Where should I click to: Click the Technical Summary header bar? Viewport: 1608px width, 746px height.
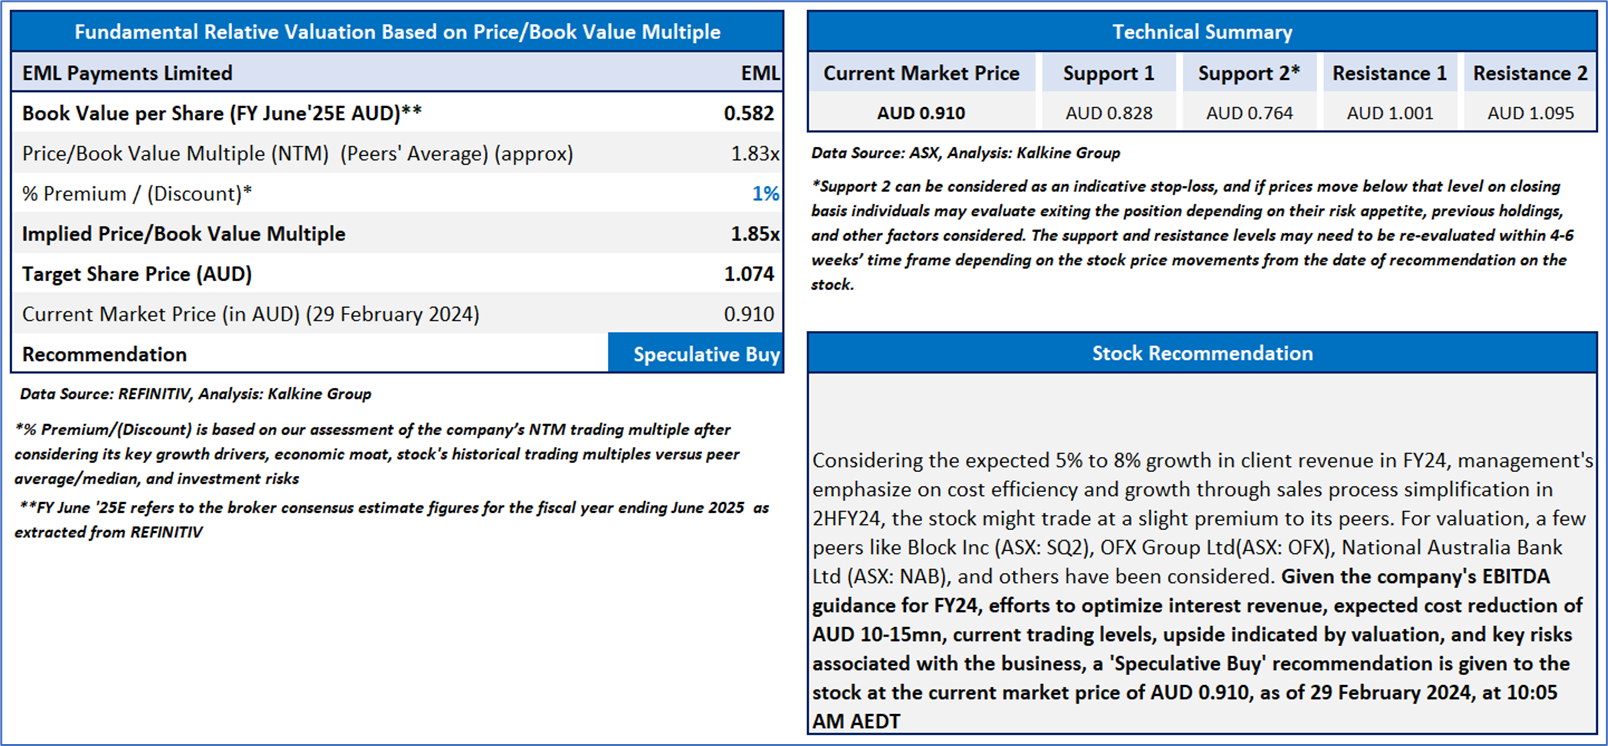coord(1202,32)
